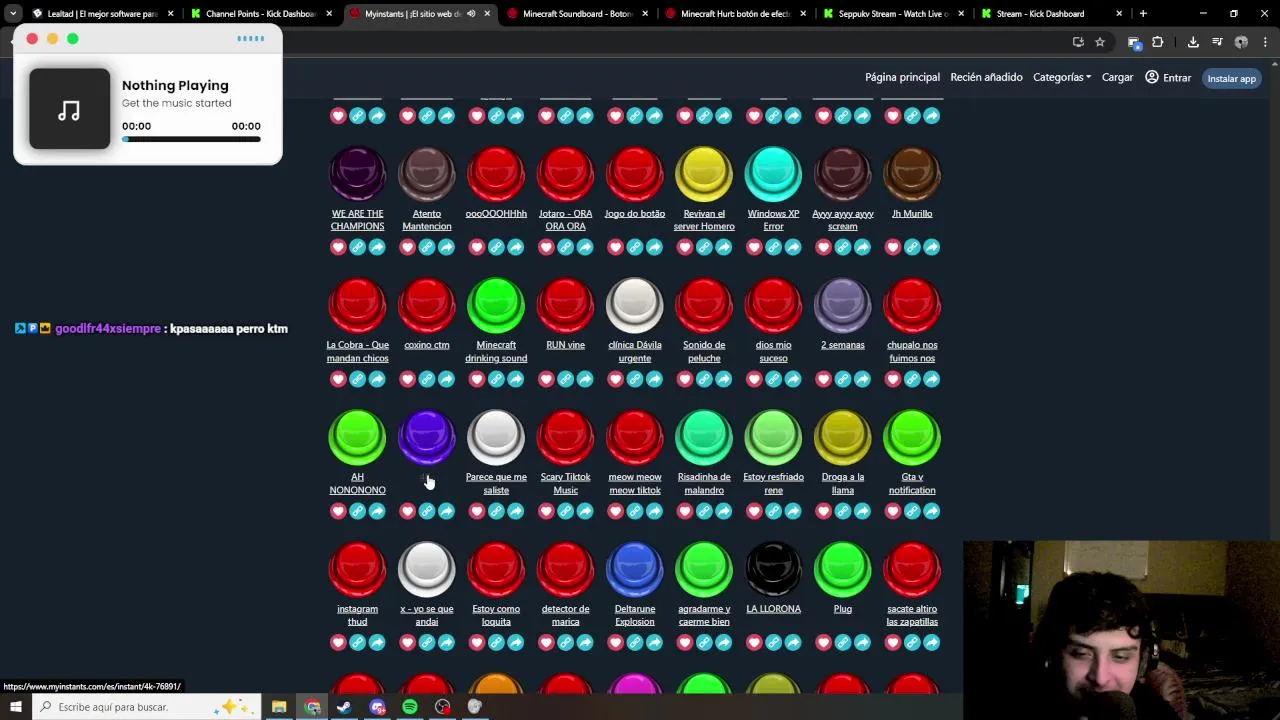Favorite the detector de marica sound

[546, 643]
